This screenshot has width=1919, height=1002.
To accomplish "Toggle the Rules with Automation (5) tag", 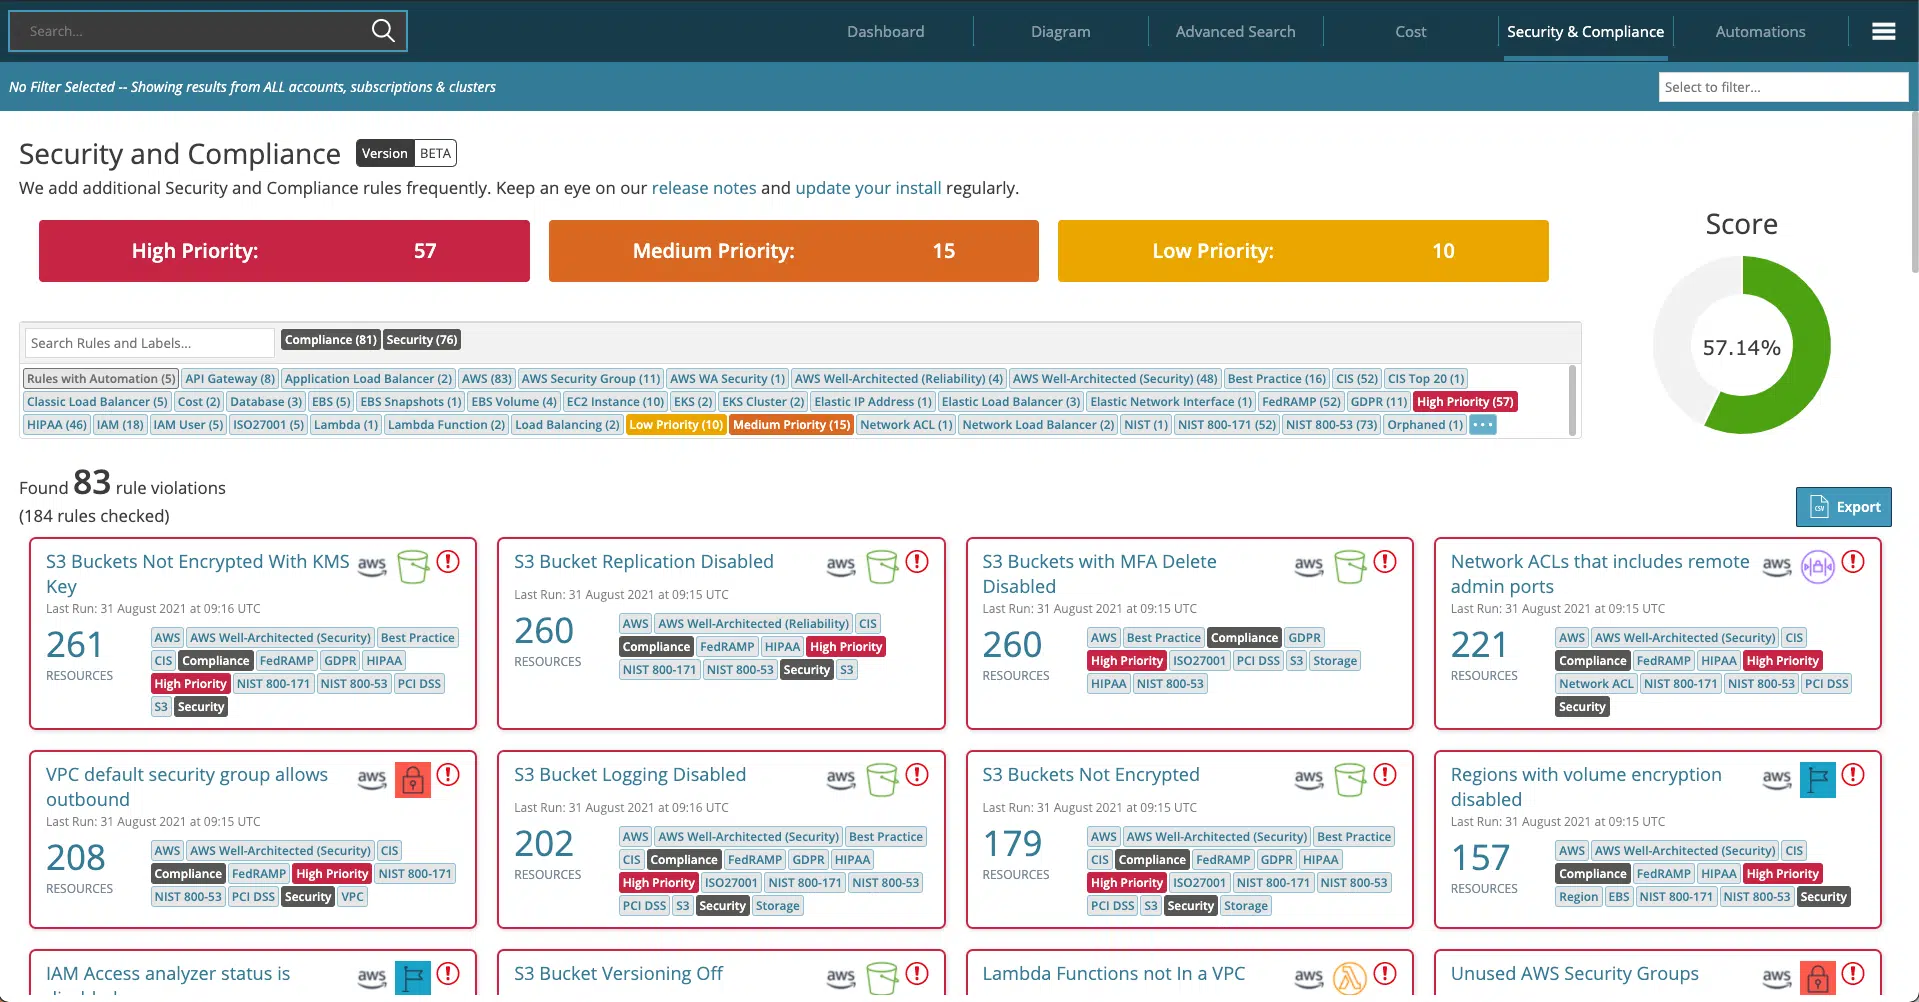I will (100, 379).
